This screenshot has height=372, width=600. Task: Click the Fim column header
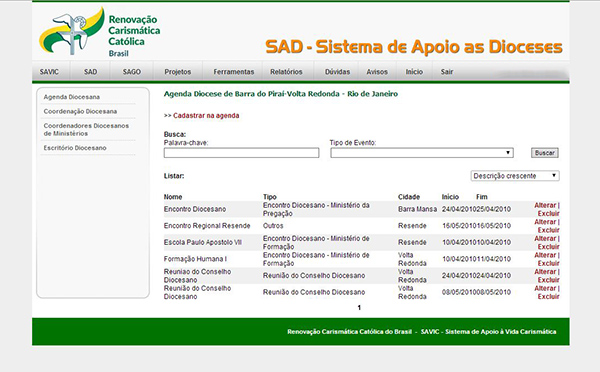[482, 197]
